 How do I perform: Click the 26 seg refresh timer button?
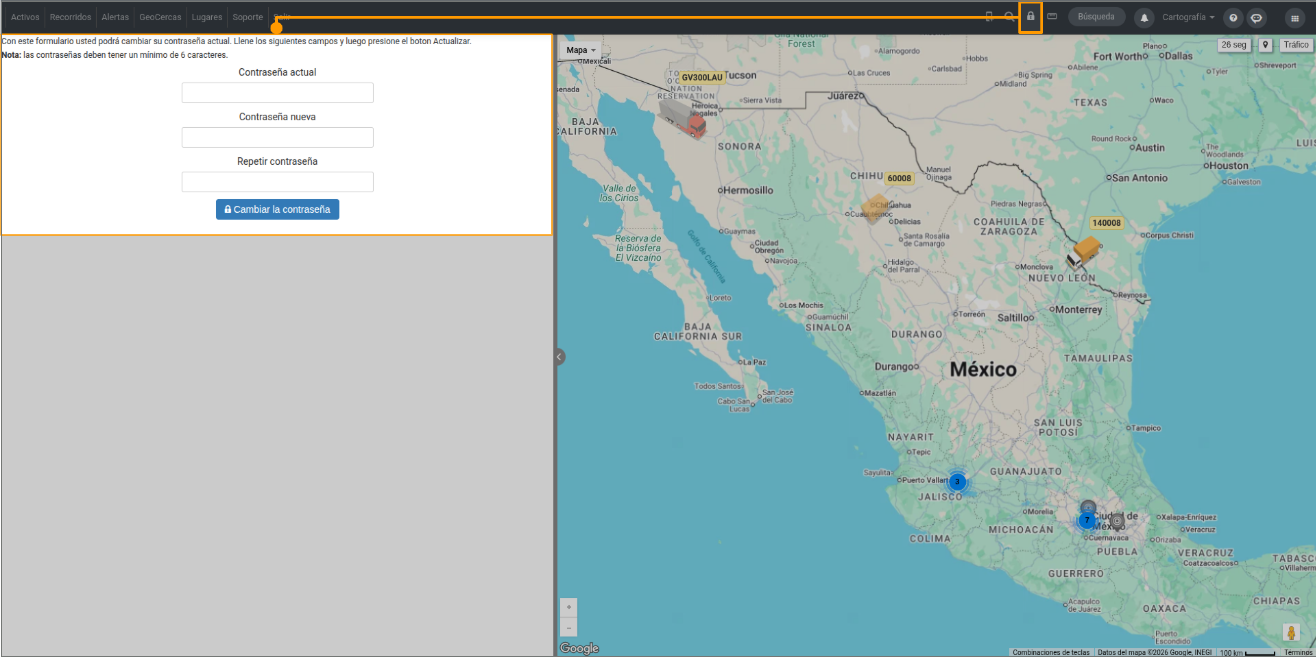(x=1235, y=45)
